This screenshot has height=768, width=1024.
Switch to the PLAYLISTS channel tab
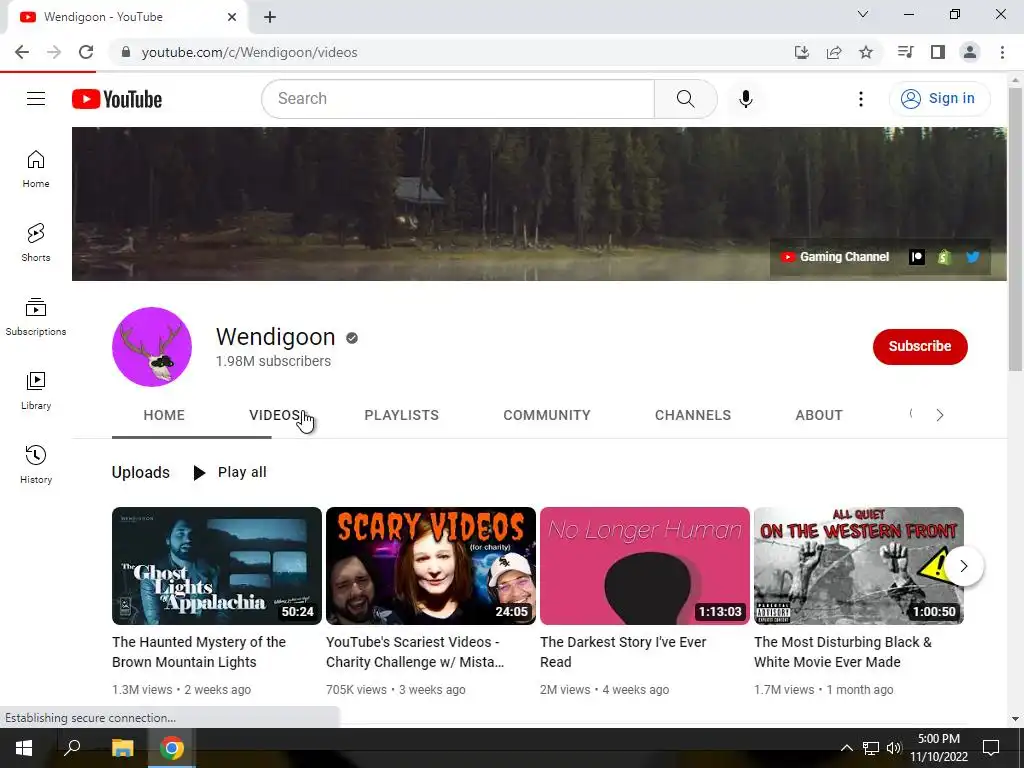click(x=402, y=415)
